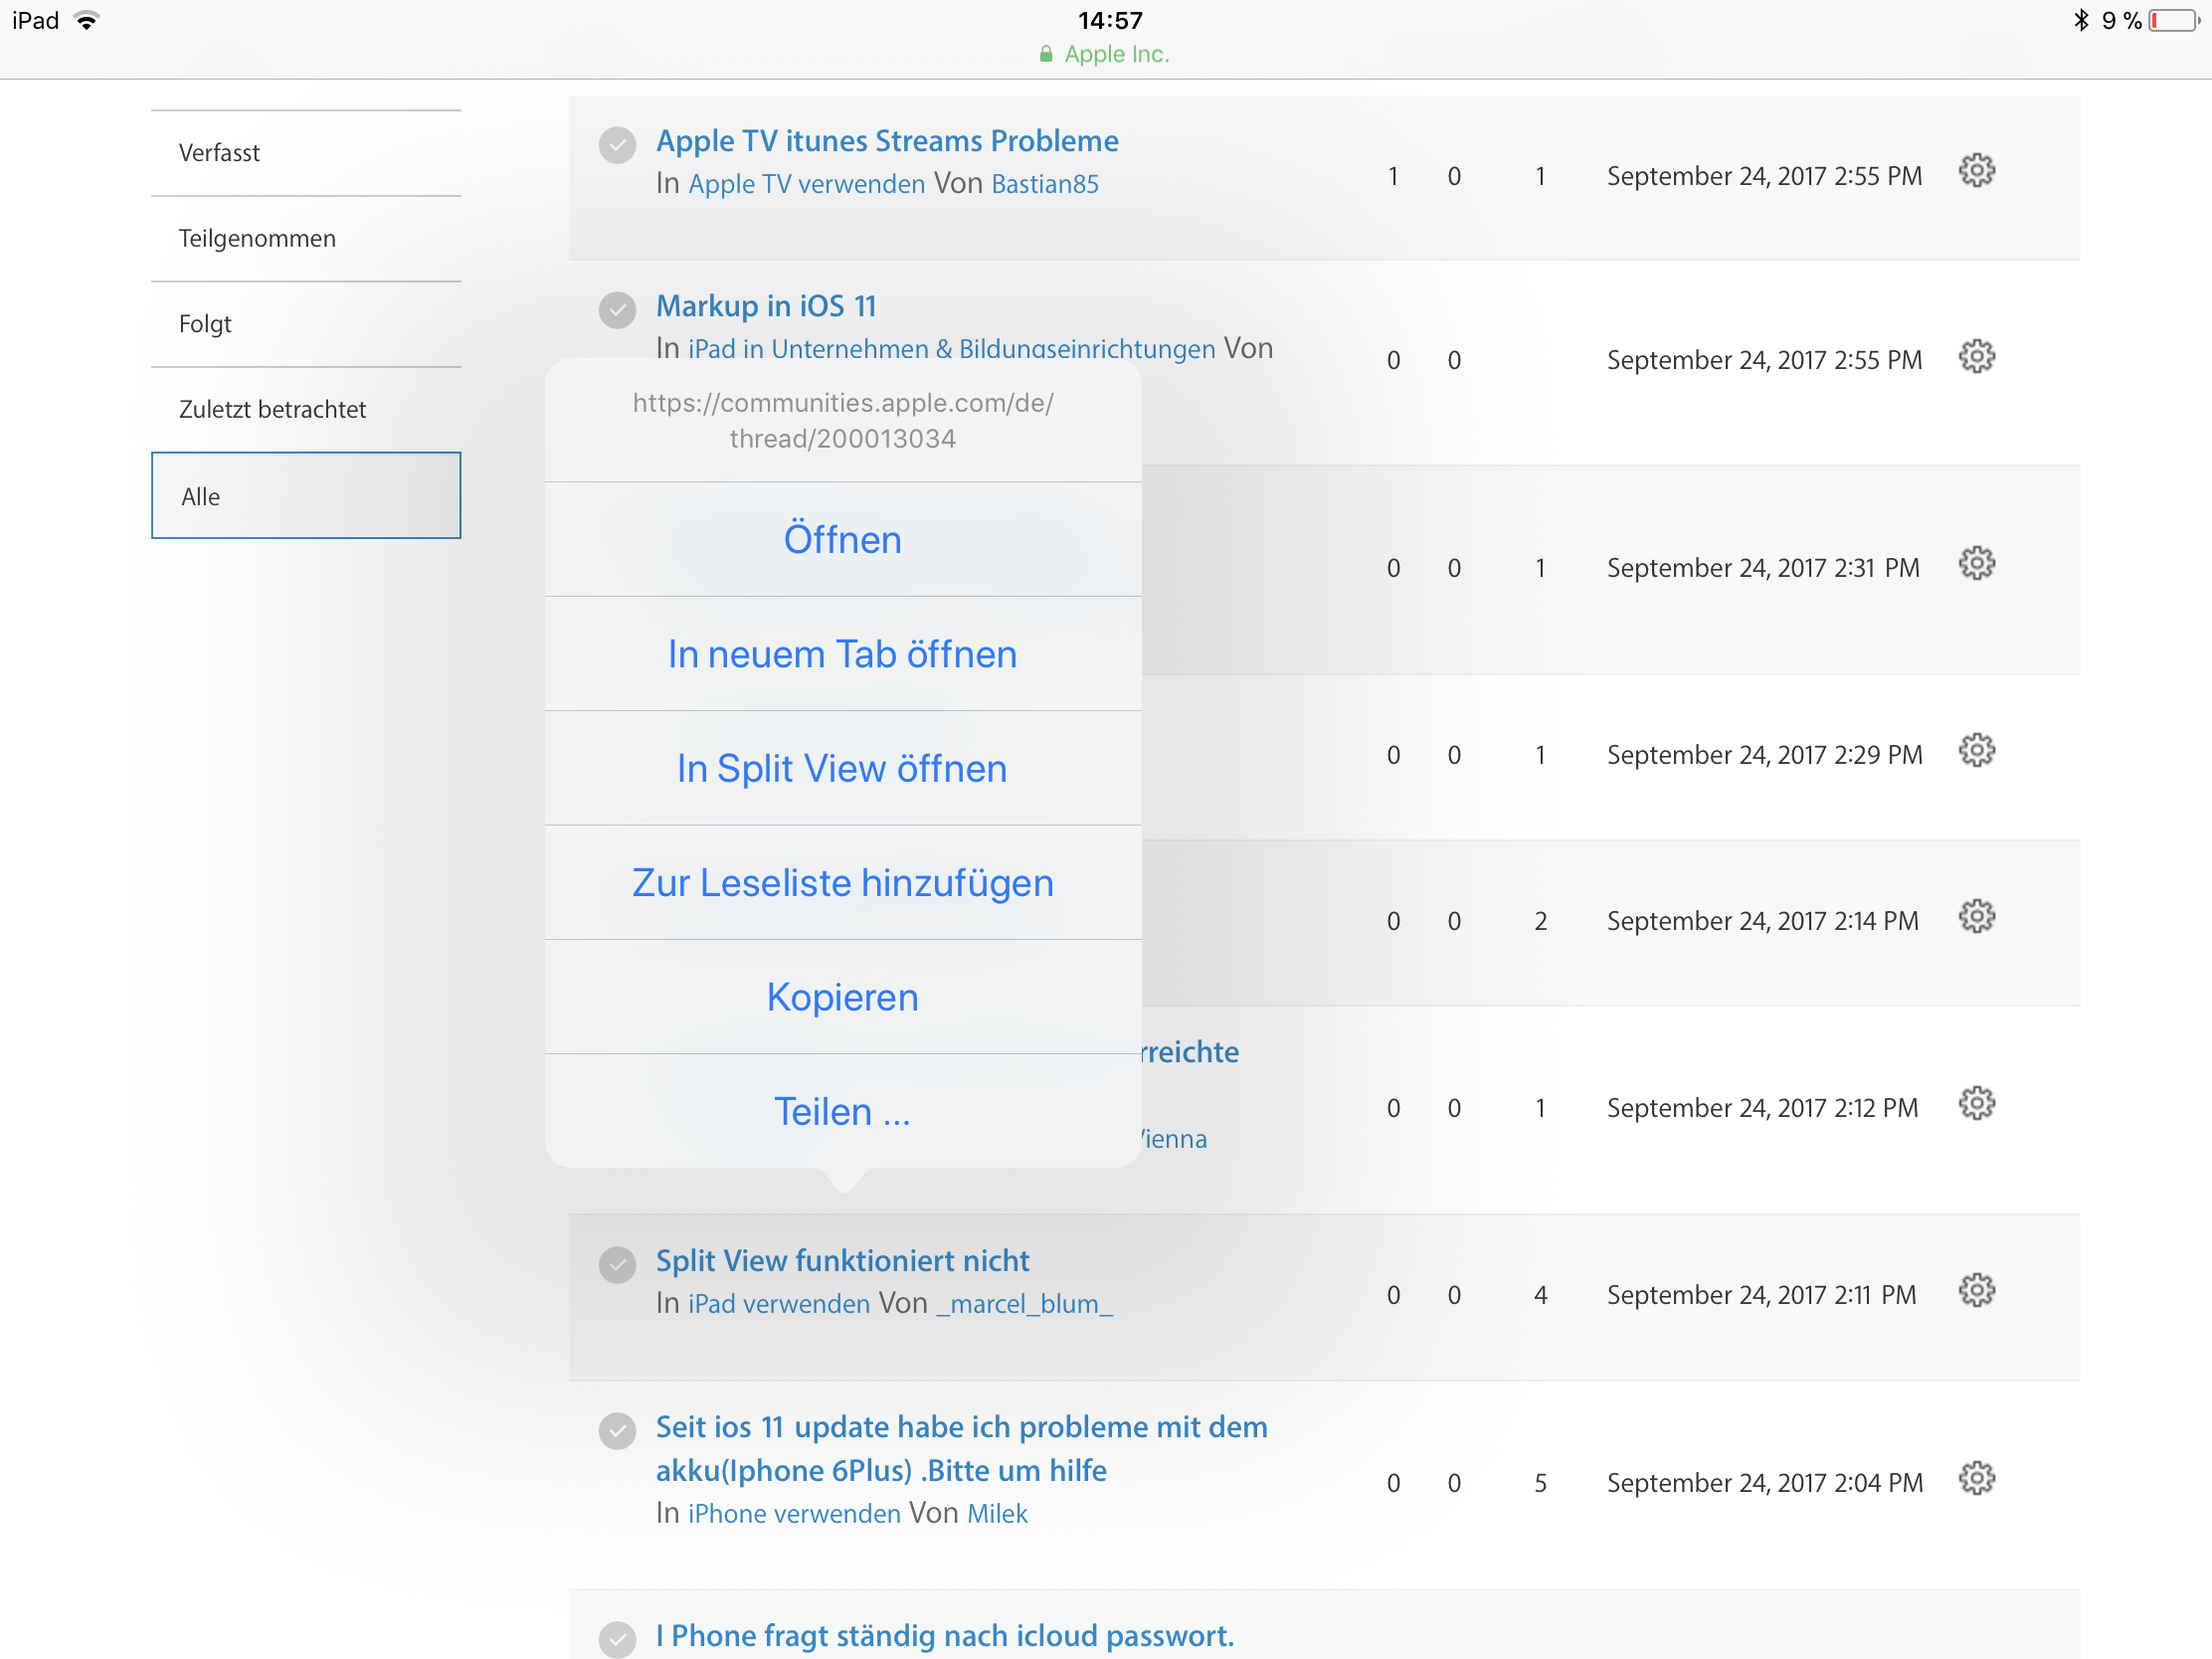Choose In Split View öffnen option
Viewport: 2212px width, 1659px height.
pyautogui.click(x=842, y=768)
